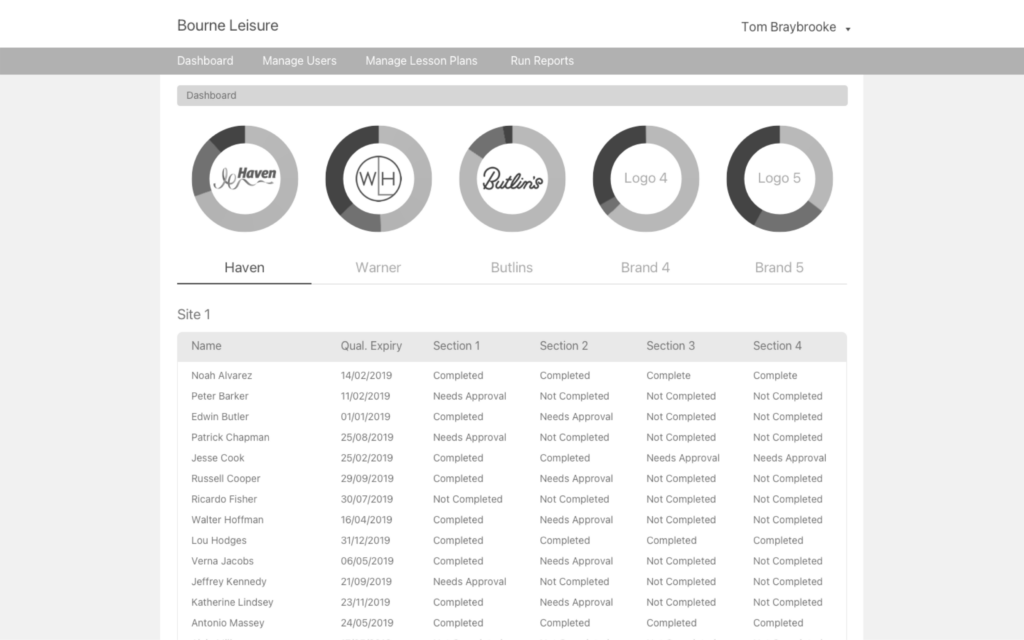
Task: Click the Logo 4 donut chart
Action: click(x=646, y=178)
